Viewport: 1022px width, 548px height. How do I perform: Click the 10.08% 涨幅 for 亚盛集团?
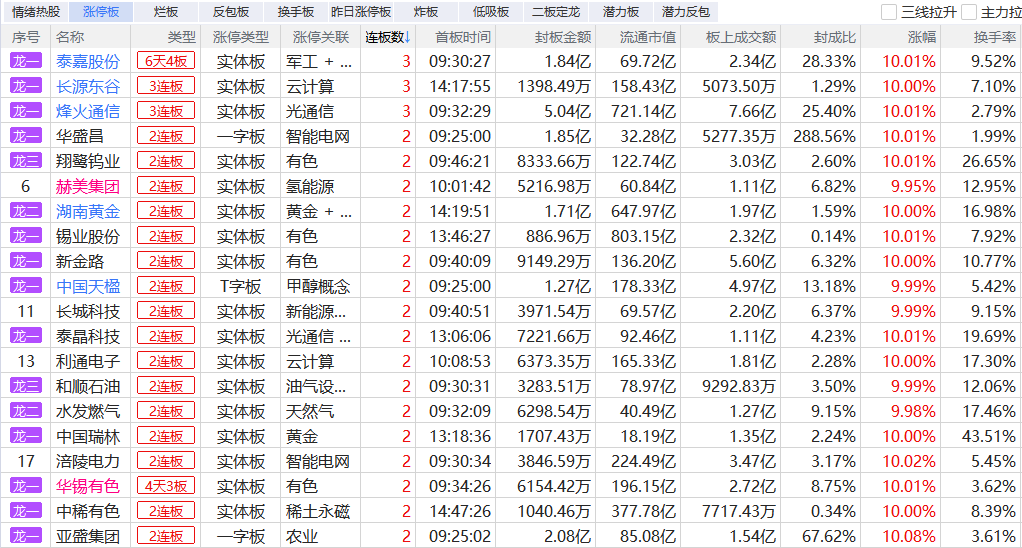pos(909,536)
